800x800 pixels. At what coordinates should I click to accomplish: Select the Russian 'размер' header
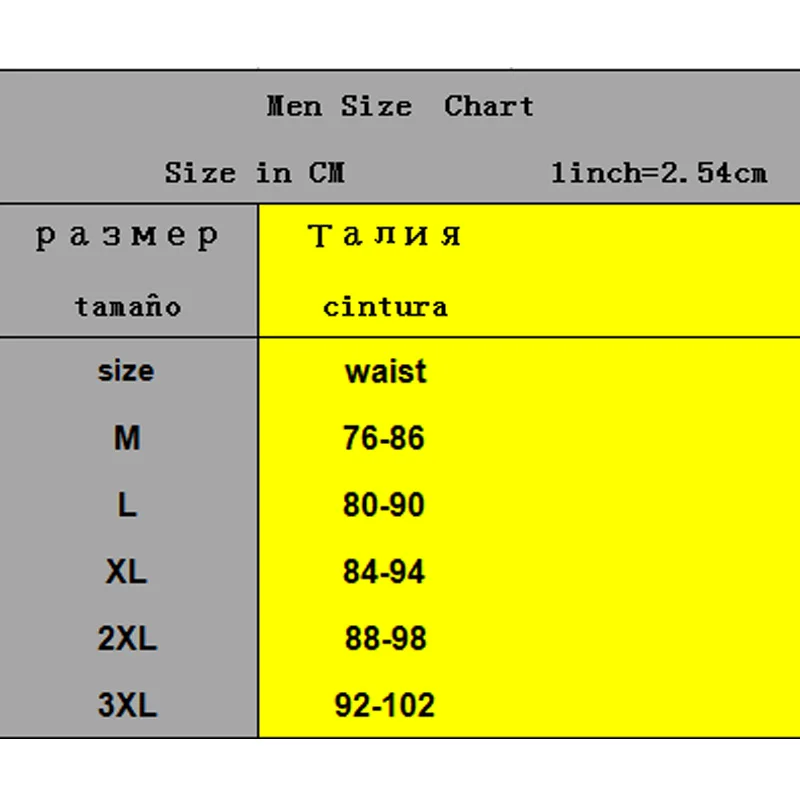tap(127, 237)
